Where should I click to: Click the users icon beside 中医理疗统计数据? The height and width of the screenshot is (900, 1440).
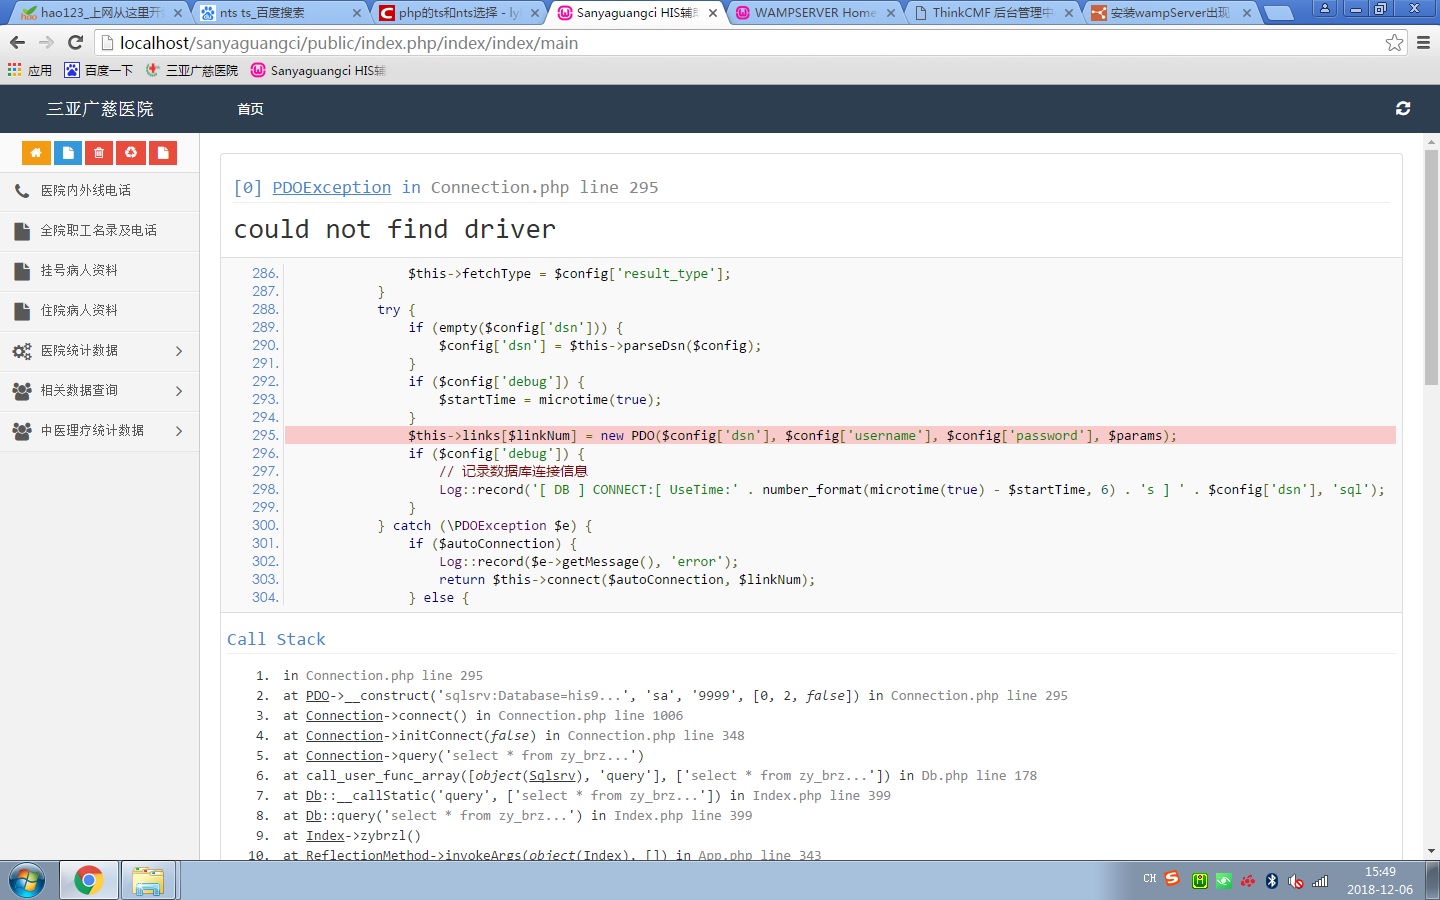[x=22, y=431]
